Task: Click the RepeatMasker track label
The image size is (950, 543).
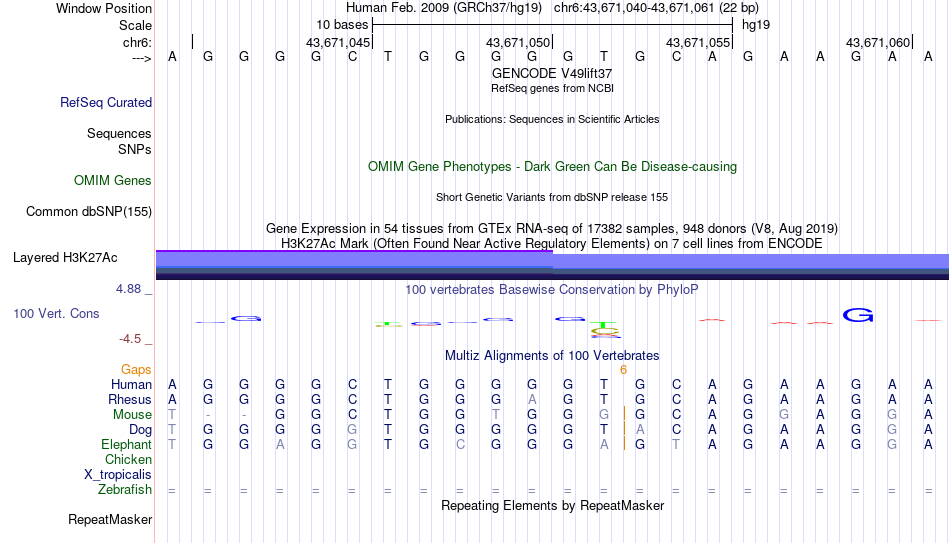Action: (x=110, y=519)
